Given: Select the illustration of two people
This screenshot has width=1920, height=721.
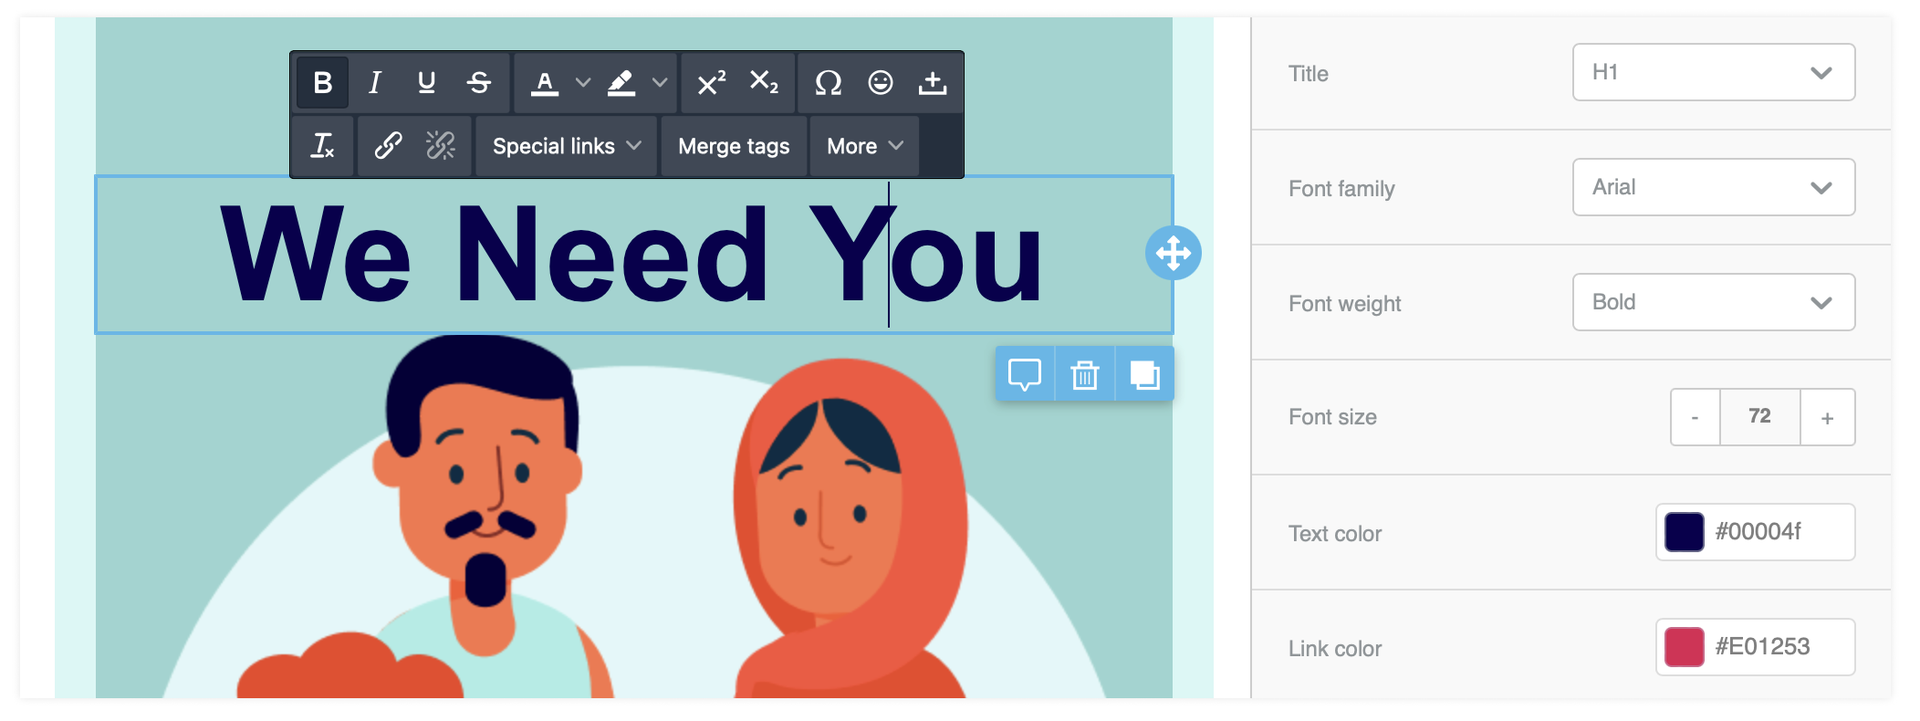Looking at the screenshot, I should tap(634, 517).
